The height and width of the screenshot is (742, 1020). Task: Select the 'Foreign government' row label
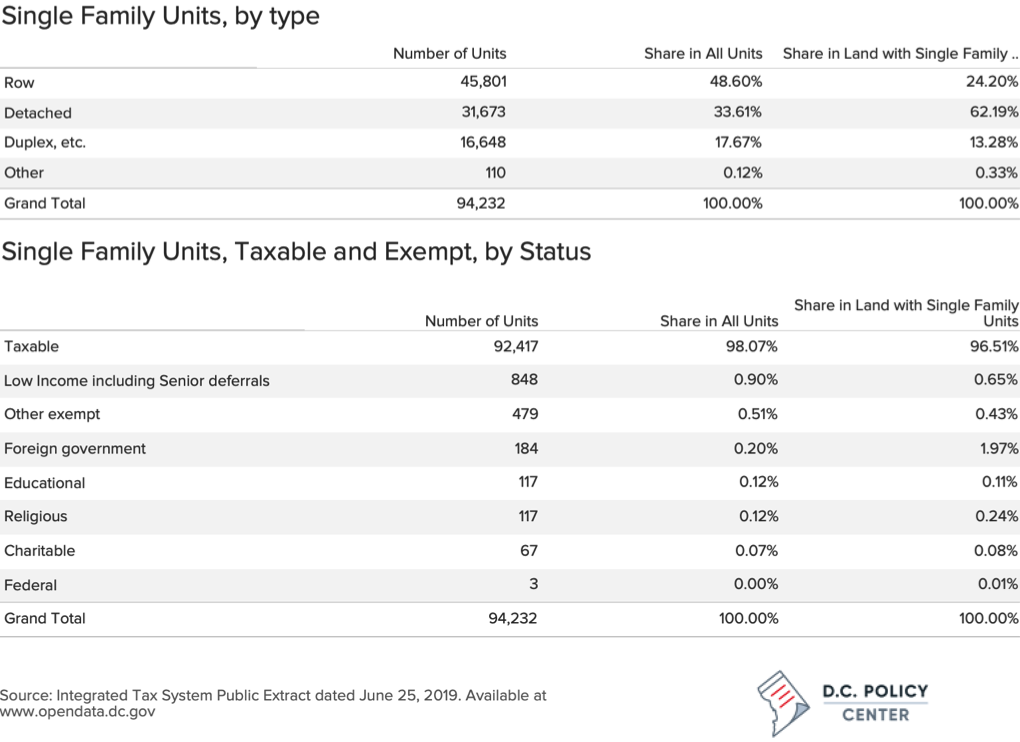pyautogui.click(x=75, y=449)
